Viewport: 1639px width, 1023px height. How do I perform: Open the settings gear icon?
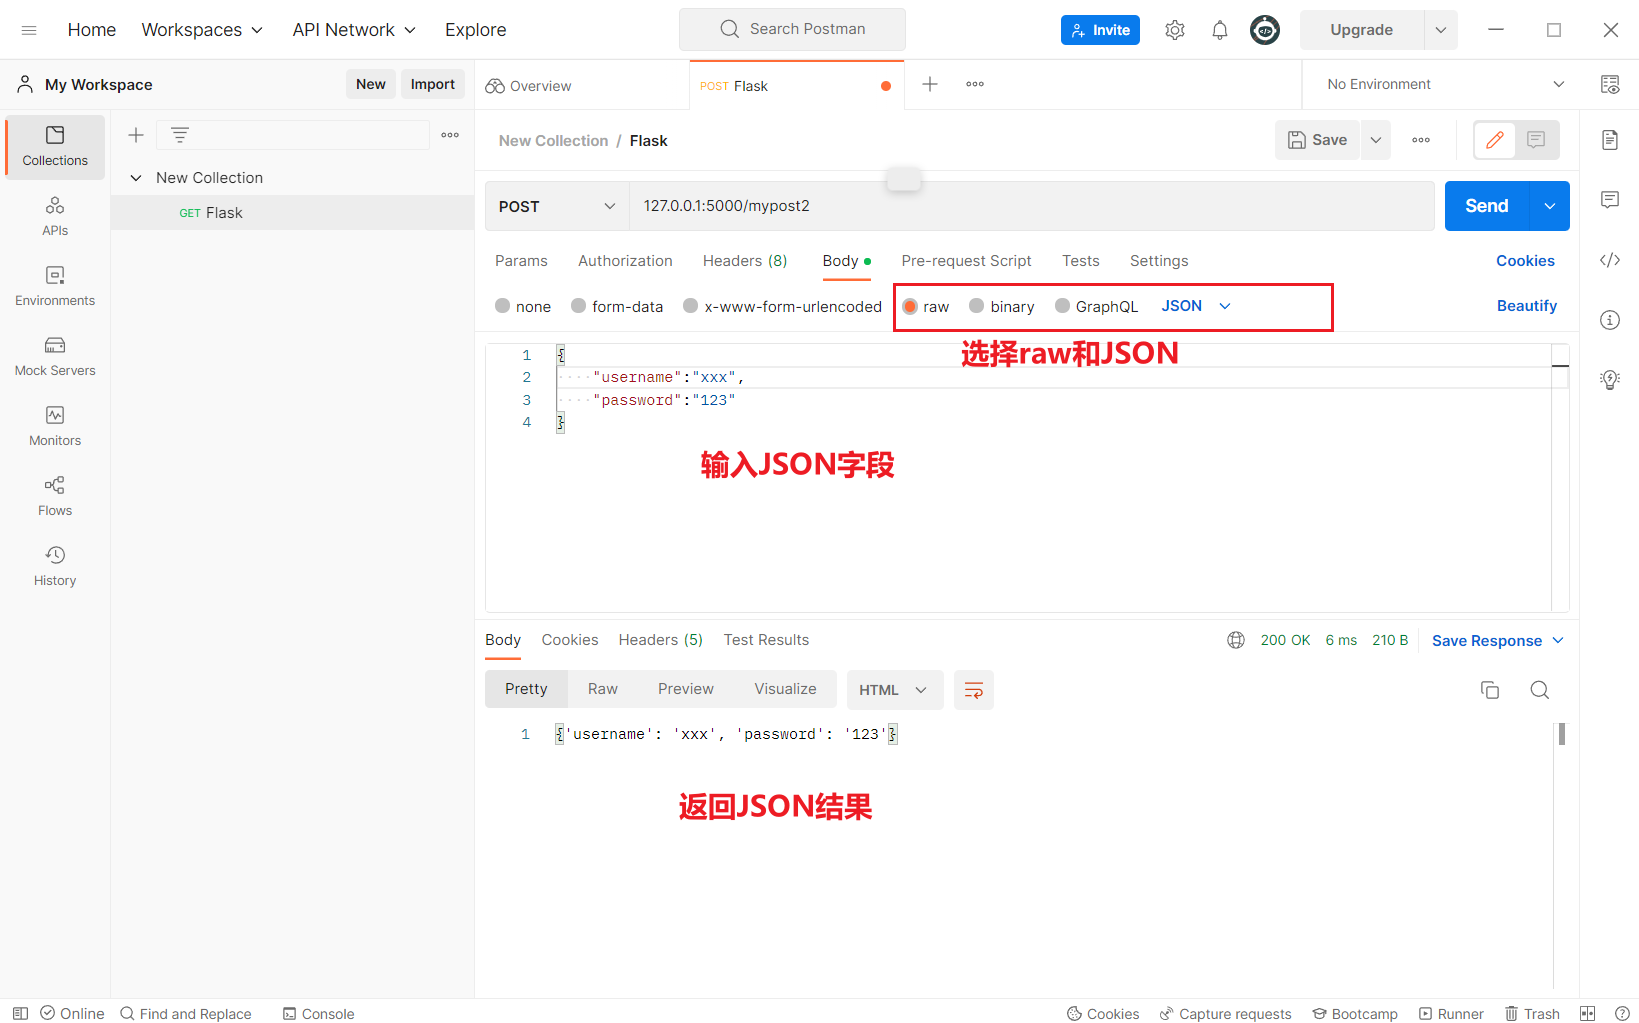click(x=1175, y=30)
